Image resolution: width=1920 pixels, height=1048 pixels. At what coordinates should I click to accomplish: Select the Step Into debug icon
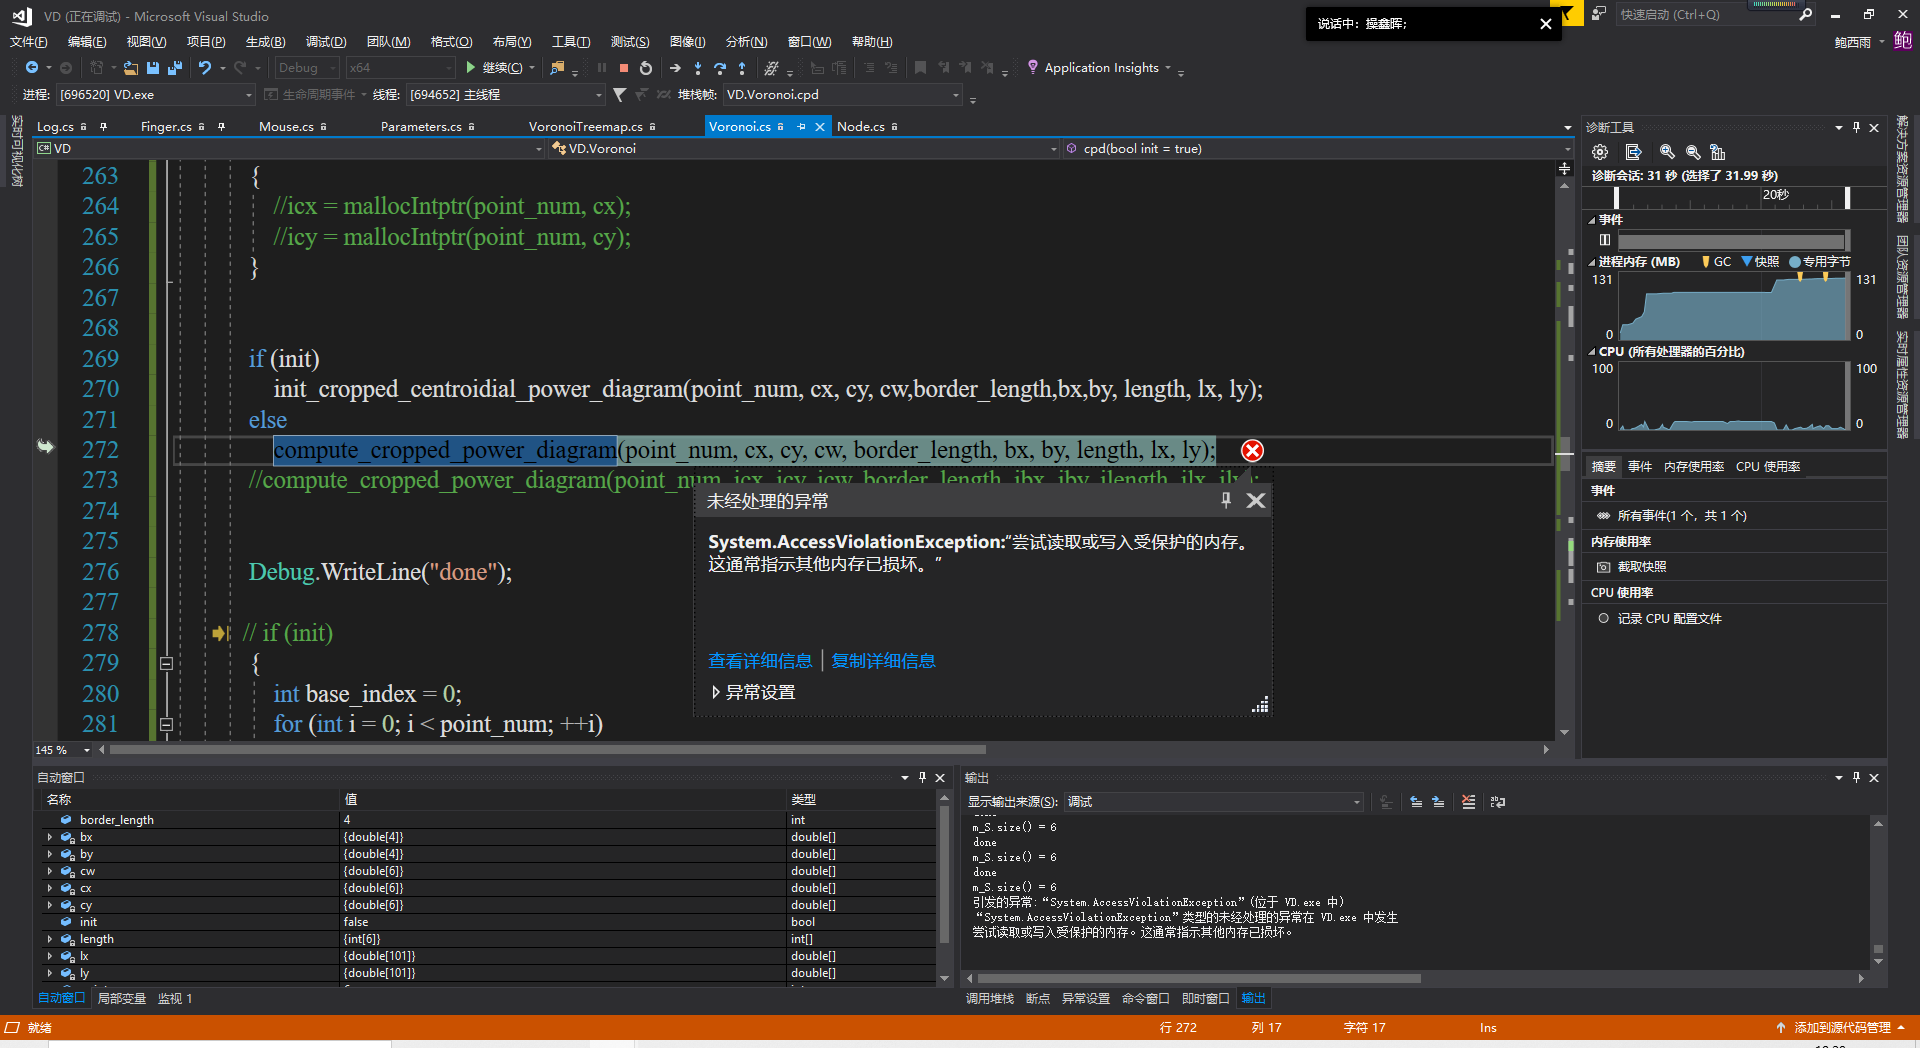point(697,67)
